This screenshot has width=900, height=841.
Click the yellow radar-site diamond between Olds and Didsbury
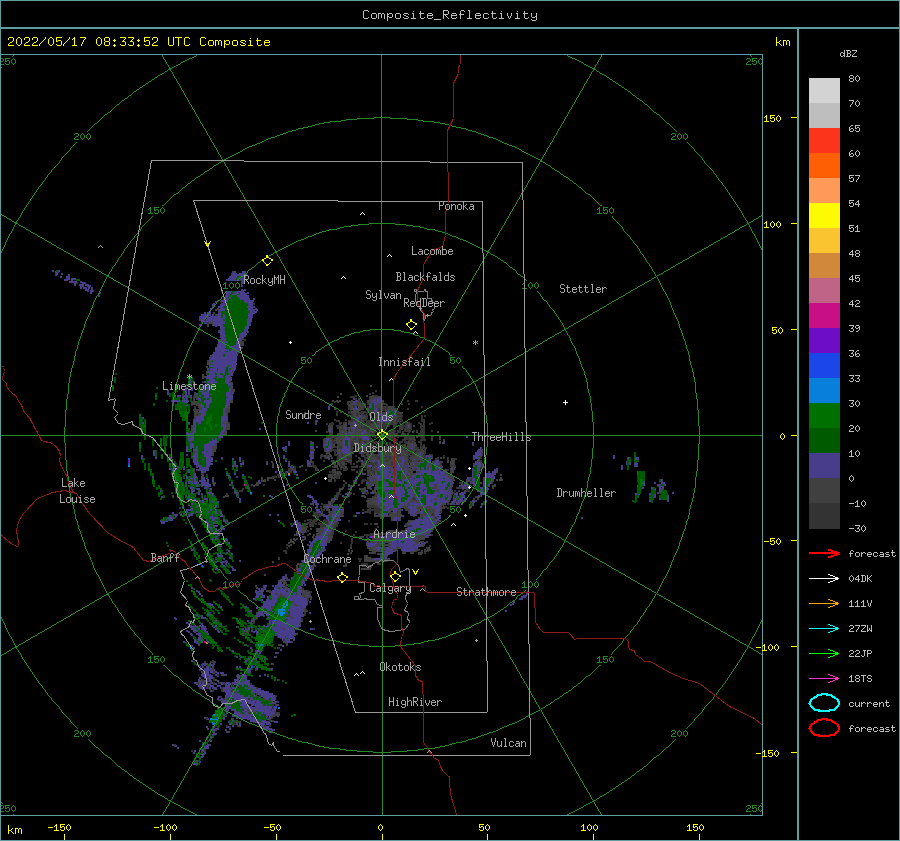[382, 435]
